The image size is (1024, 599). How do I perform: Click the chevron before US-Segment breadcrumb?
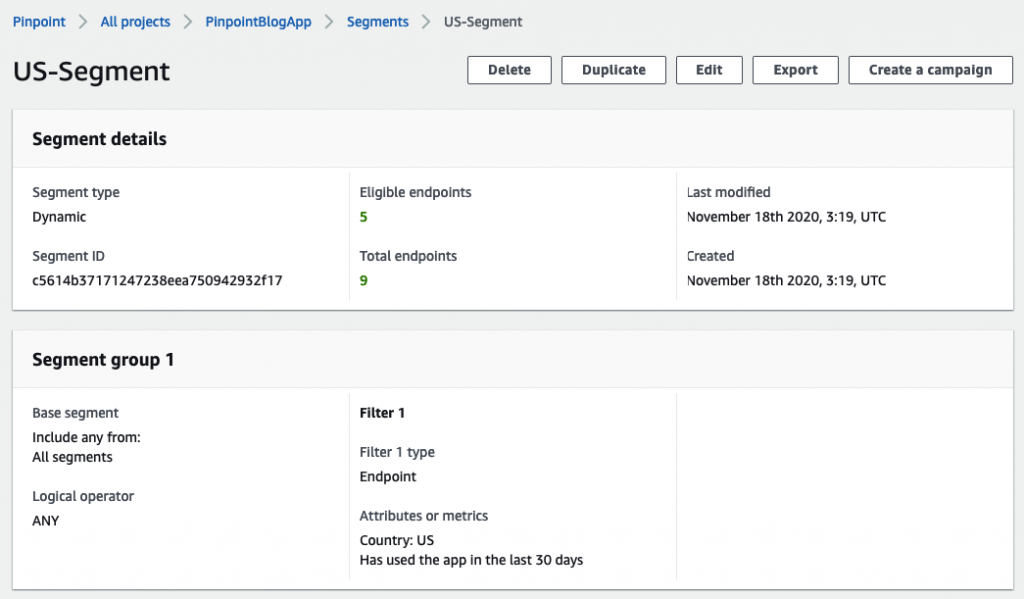426,21
